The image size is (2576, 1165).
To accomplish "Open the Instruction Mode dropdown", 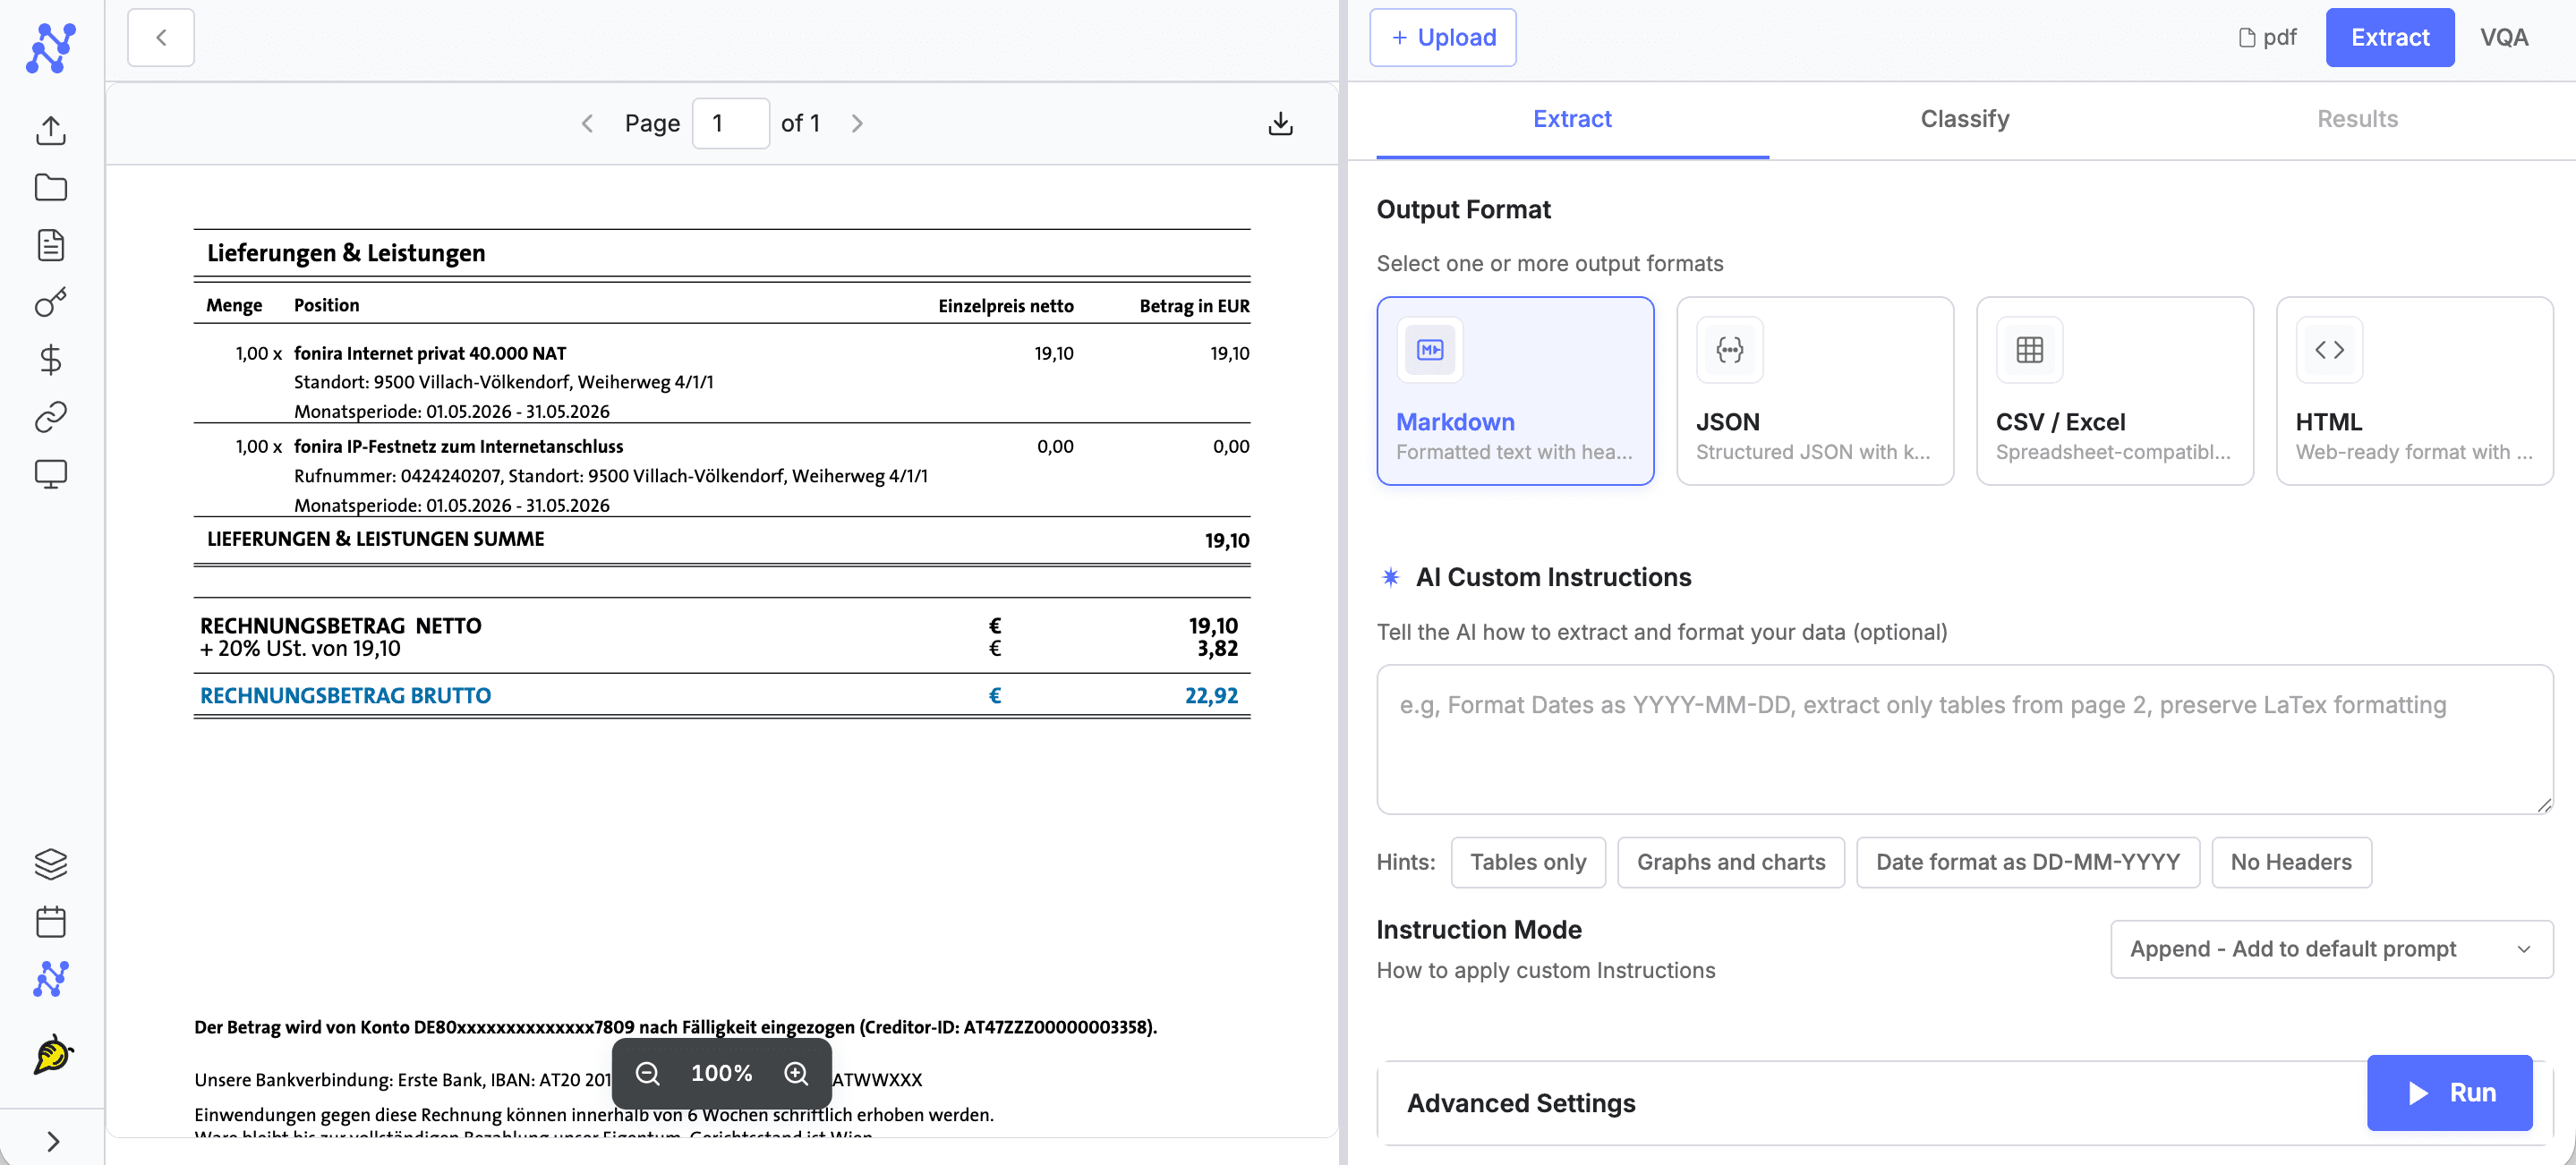I will [2331, 949].
